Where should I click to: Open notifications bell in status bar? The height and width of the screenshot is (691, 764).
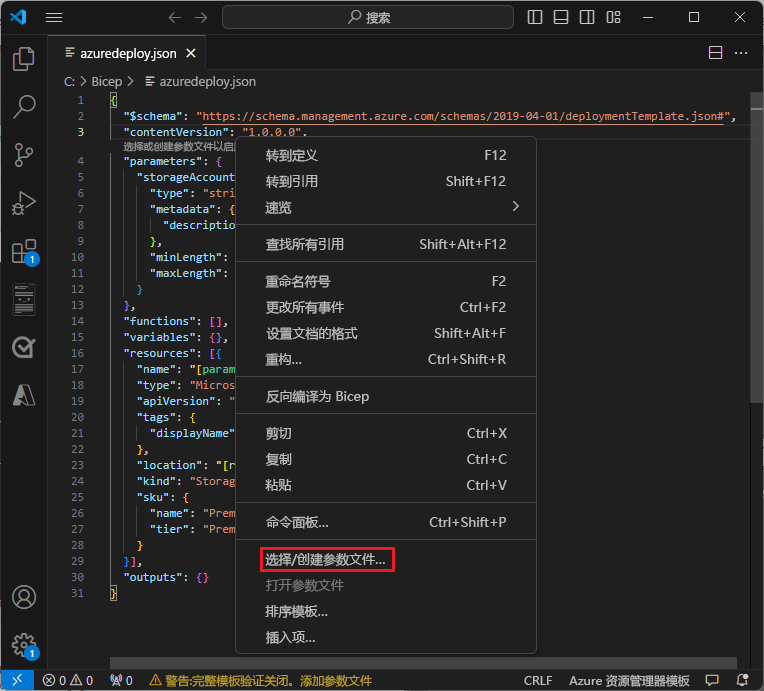click(x=743, y=680)
